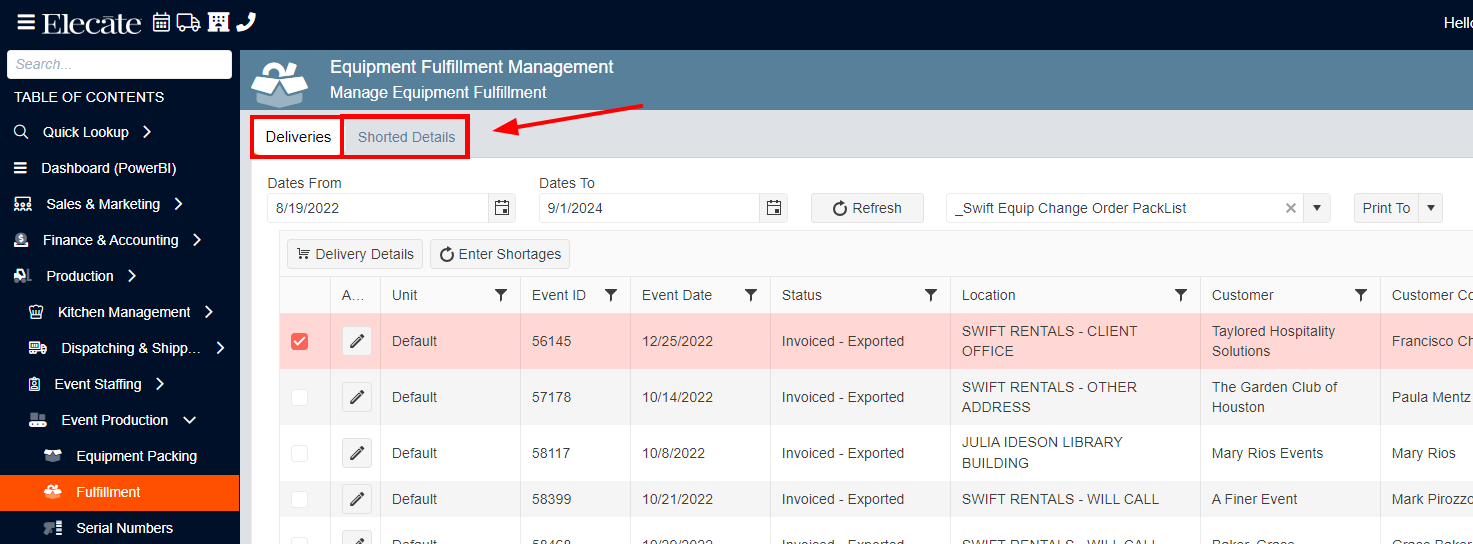Check the checkbox for event 58117
The image size is (1473, 544).
point(299,453)
